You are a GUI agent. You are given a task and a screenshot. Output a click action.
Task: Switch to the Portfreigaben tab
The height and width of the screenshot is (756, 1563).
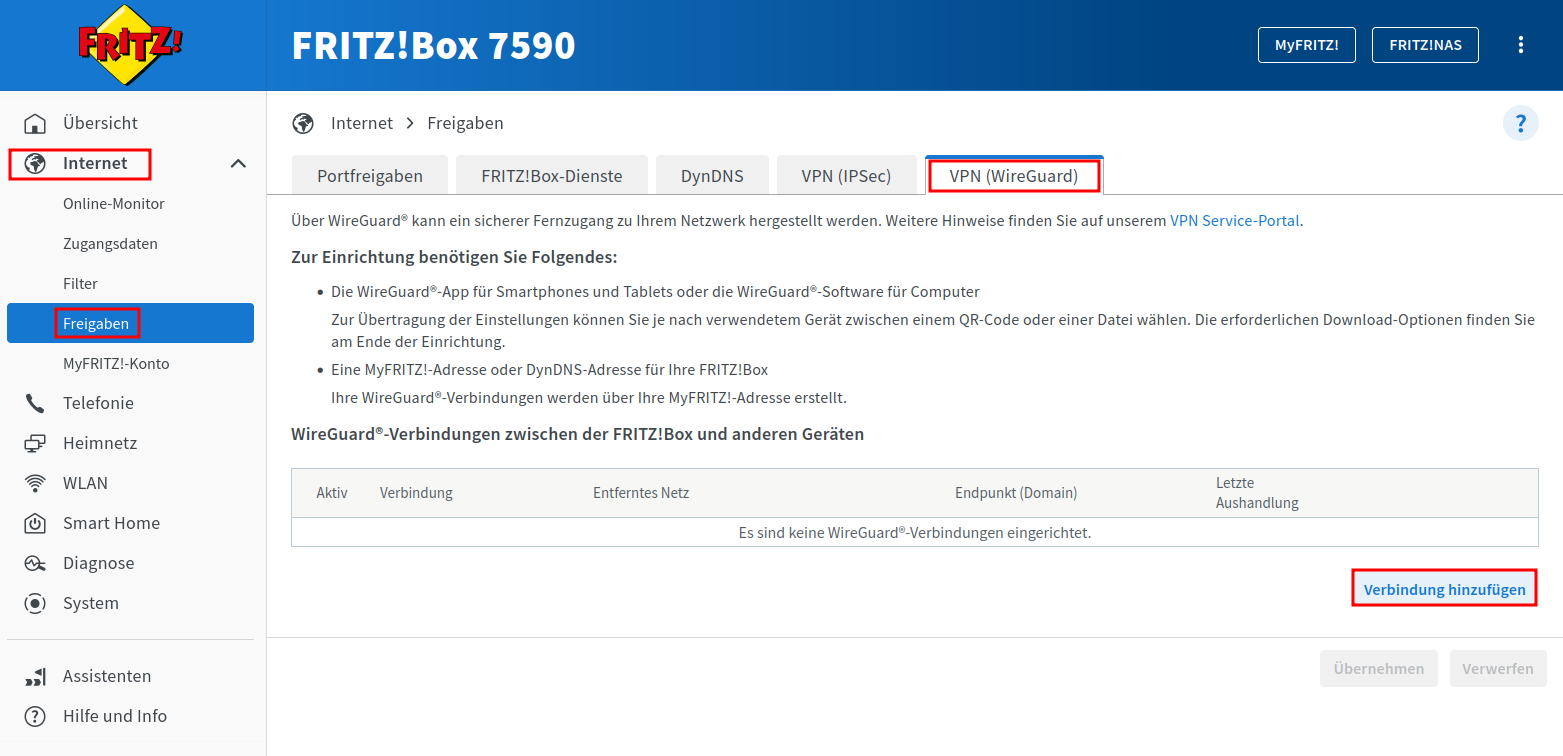click(370, 176)
